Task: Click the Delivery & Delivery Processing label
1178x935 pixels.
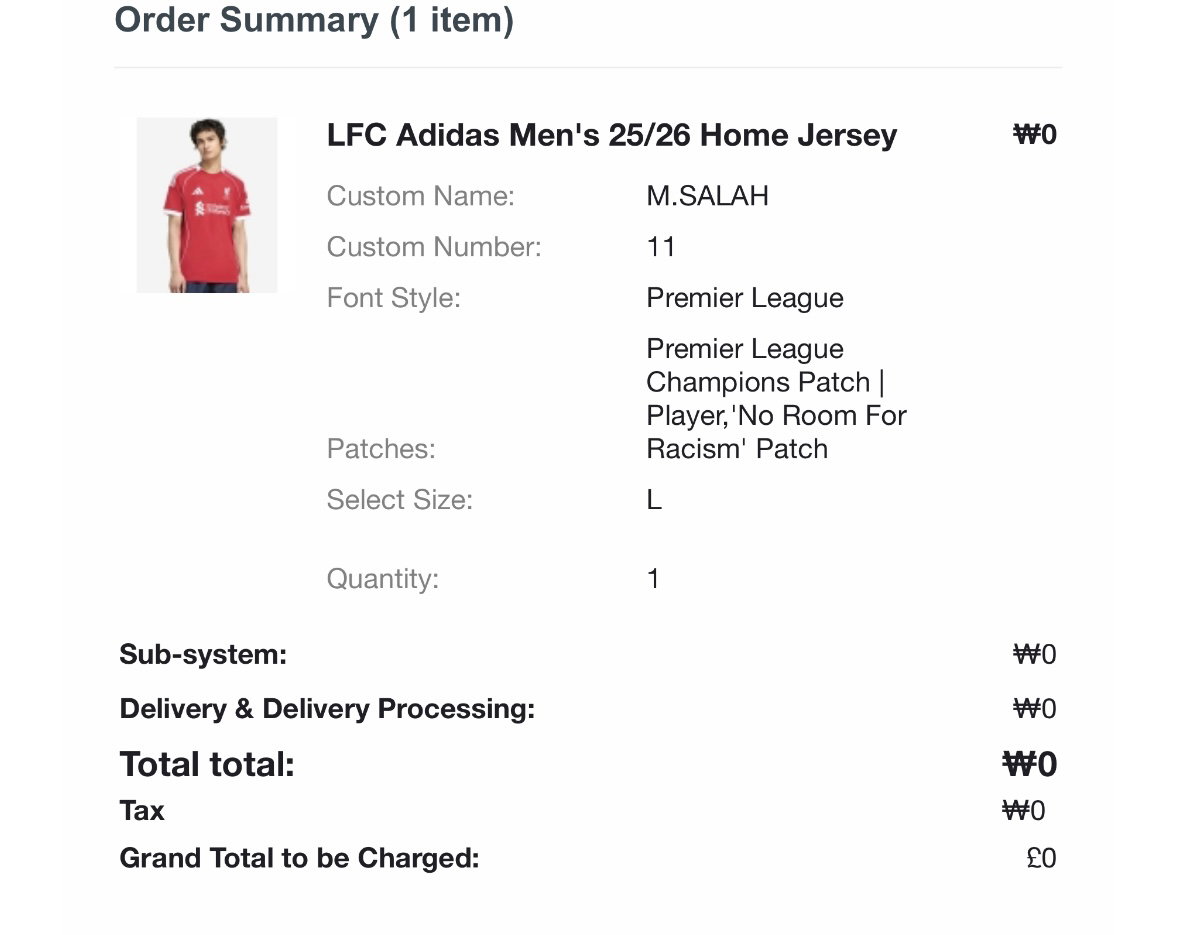Action: tap(327, 709)
